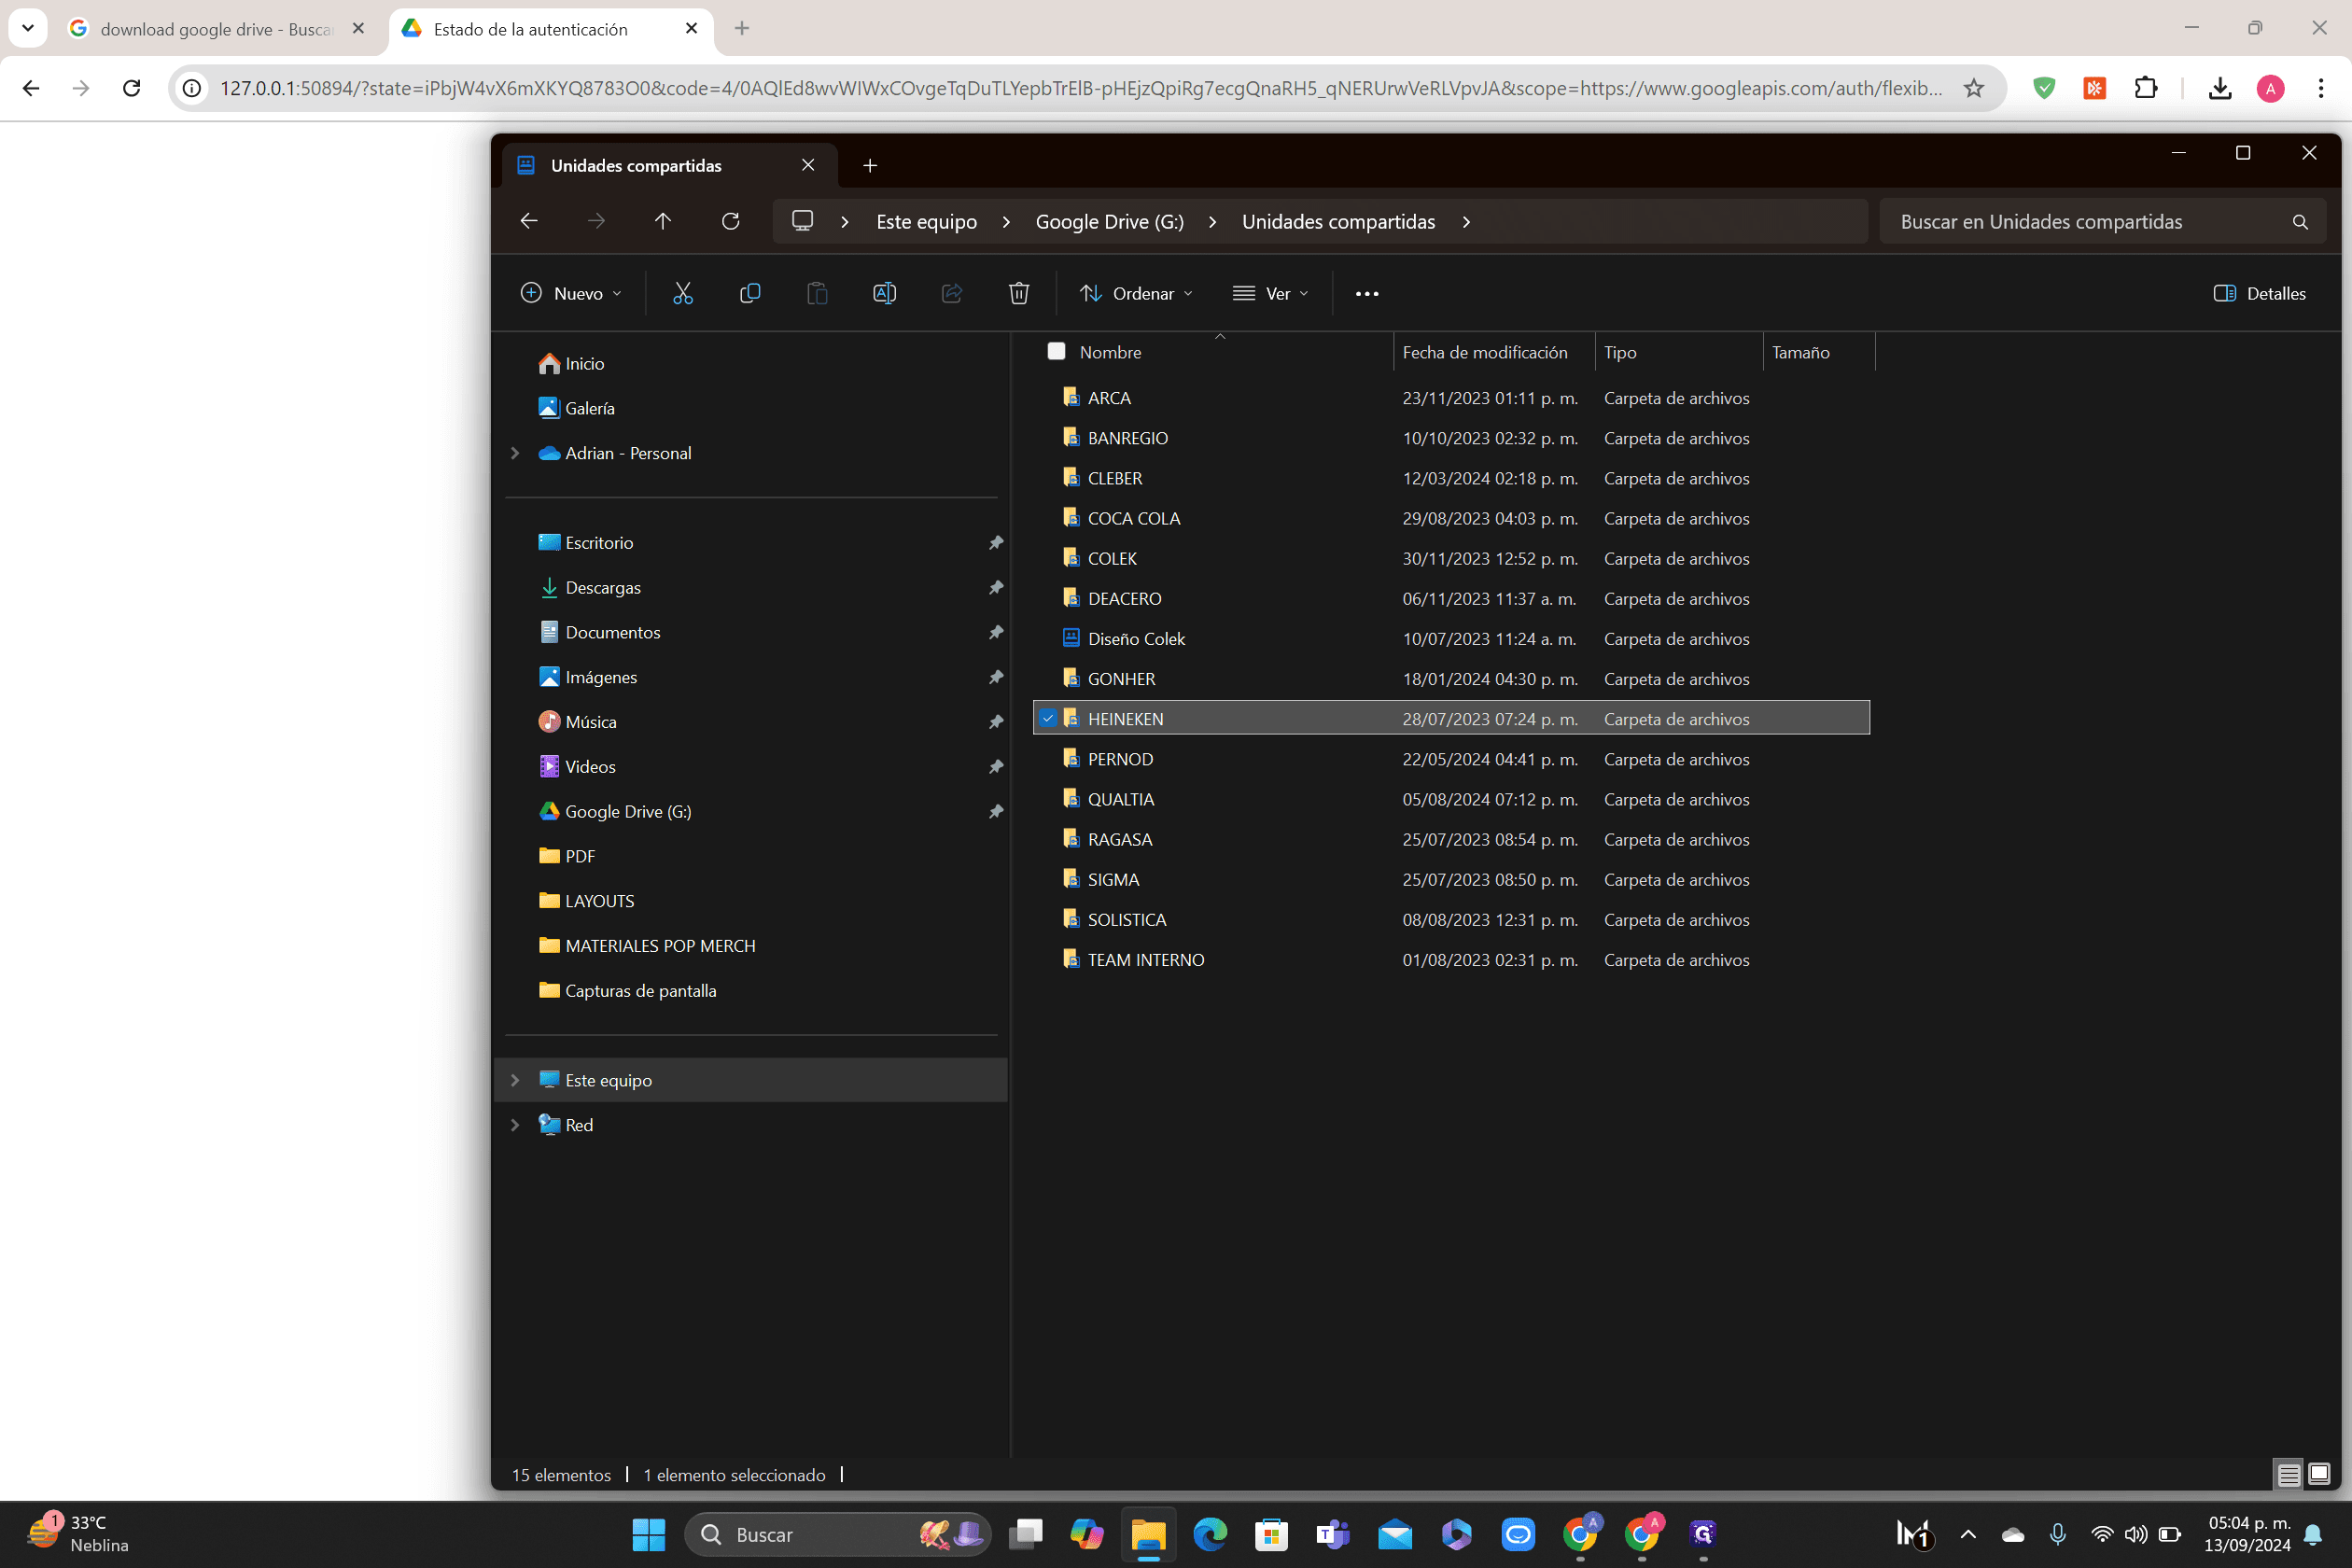The width and height of the screenshot is (2352, 1568).
Task: Go back in File Explorer navigation
Action: coord(529,221)
